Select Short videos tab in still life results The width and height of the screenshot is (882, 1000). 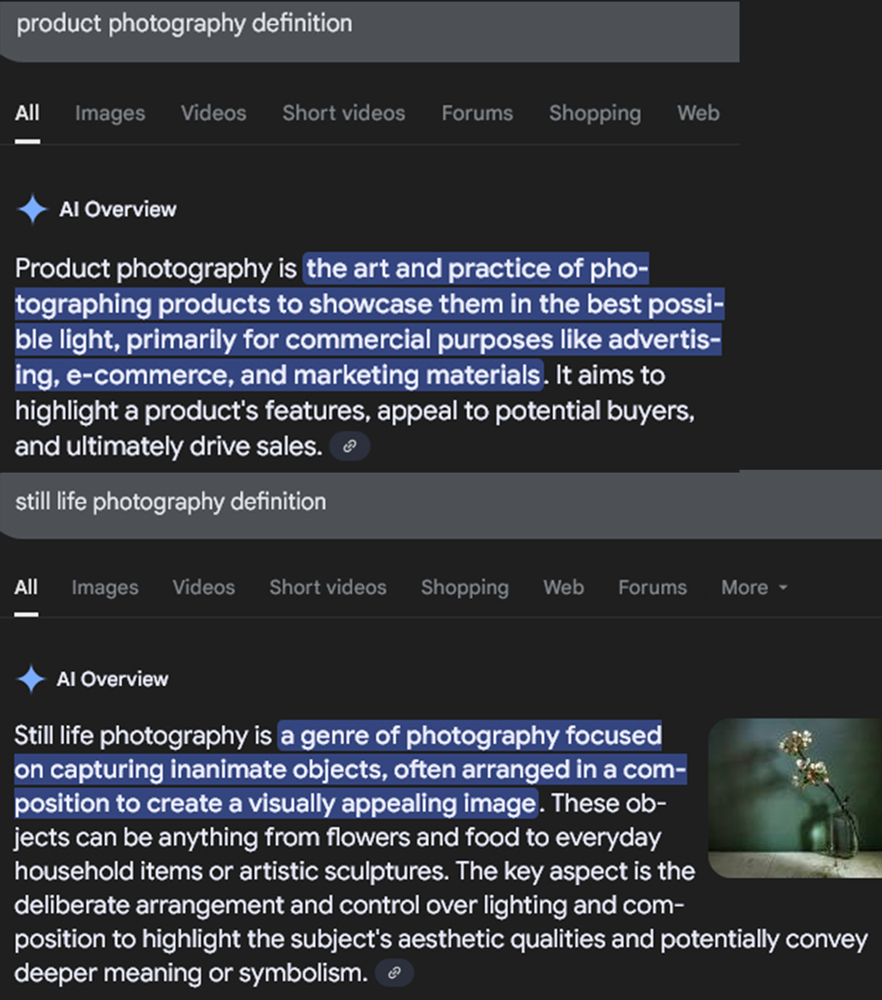point(327,587)
